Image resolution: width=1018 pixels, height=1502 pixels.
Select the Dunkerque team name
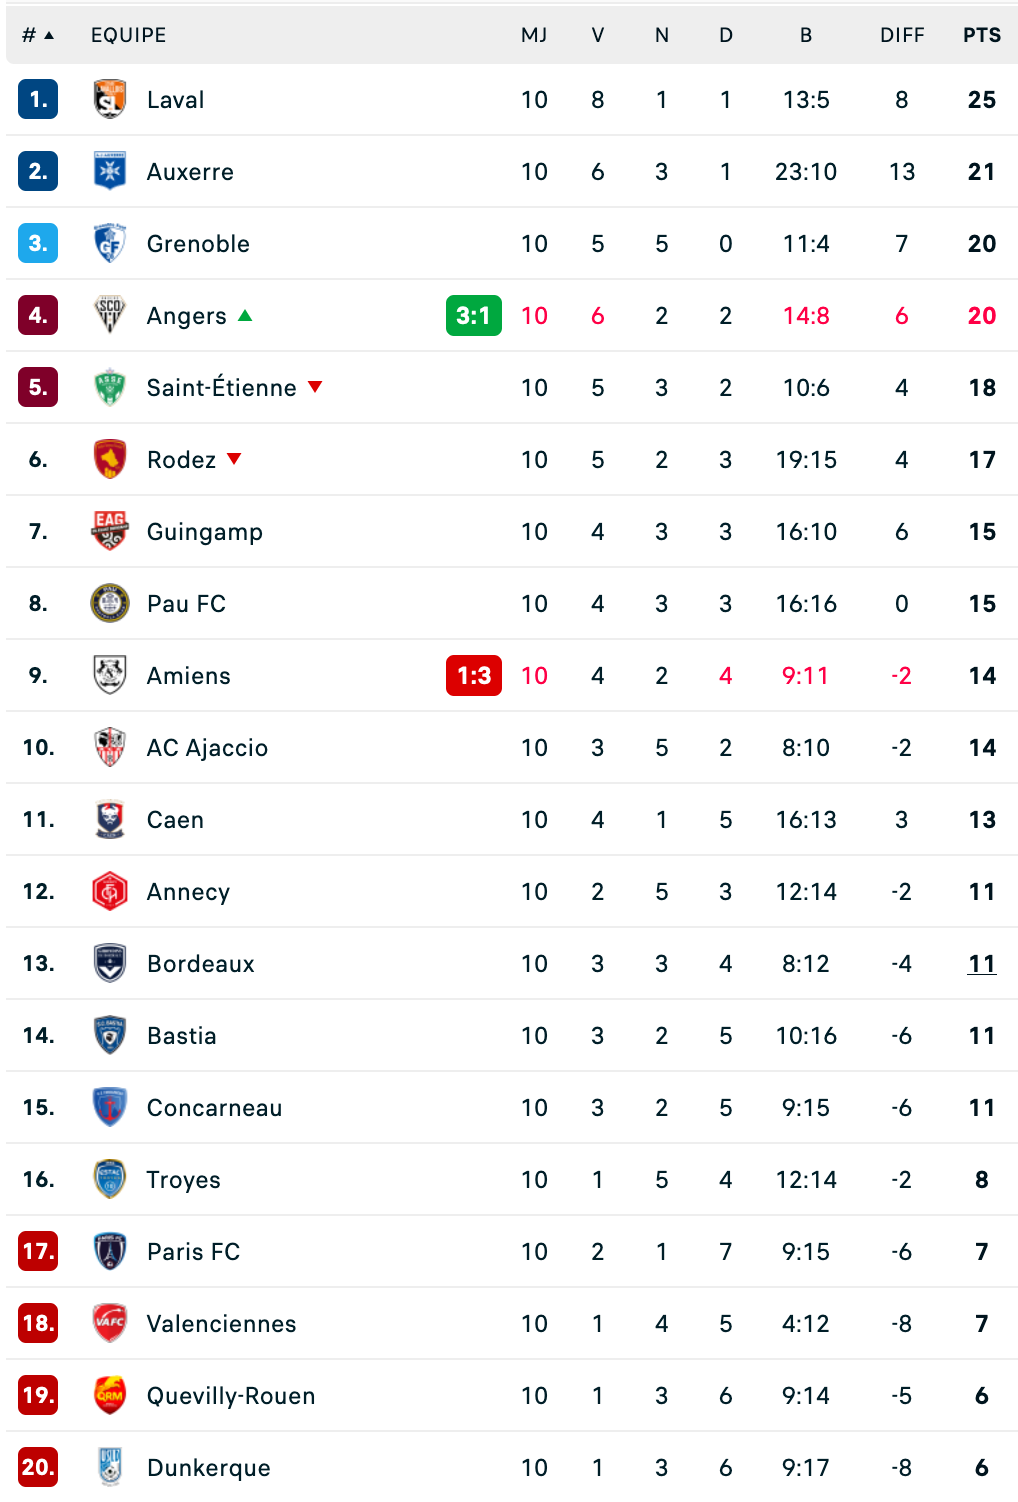click(208, 1467)
